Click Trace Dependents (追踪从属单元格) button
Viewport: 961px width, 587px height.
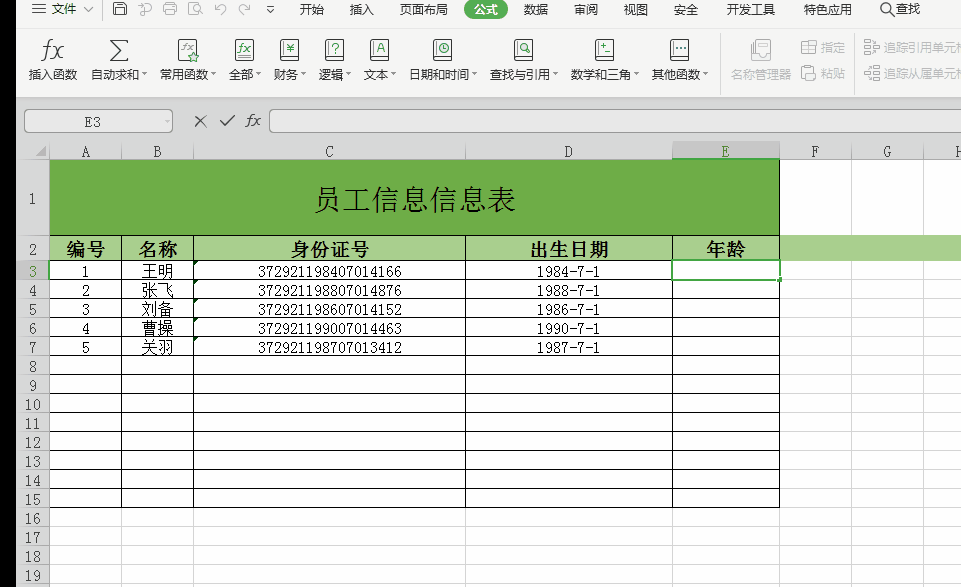912,74
